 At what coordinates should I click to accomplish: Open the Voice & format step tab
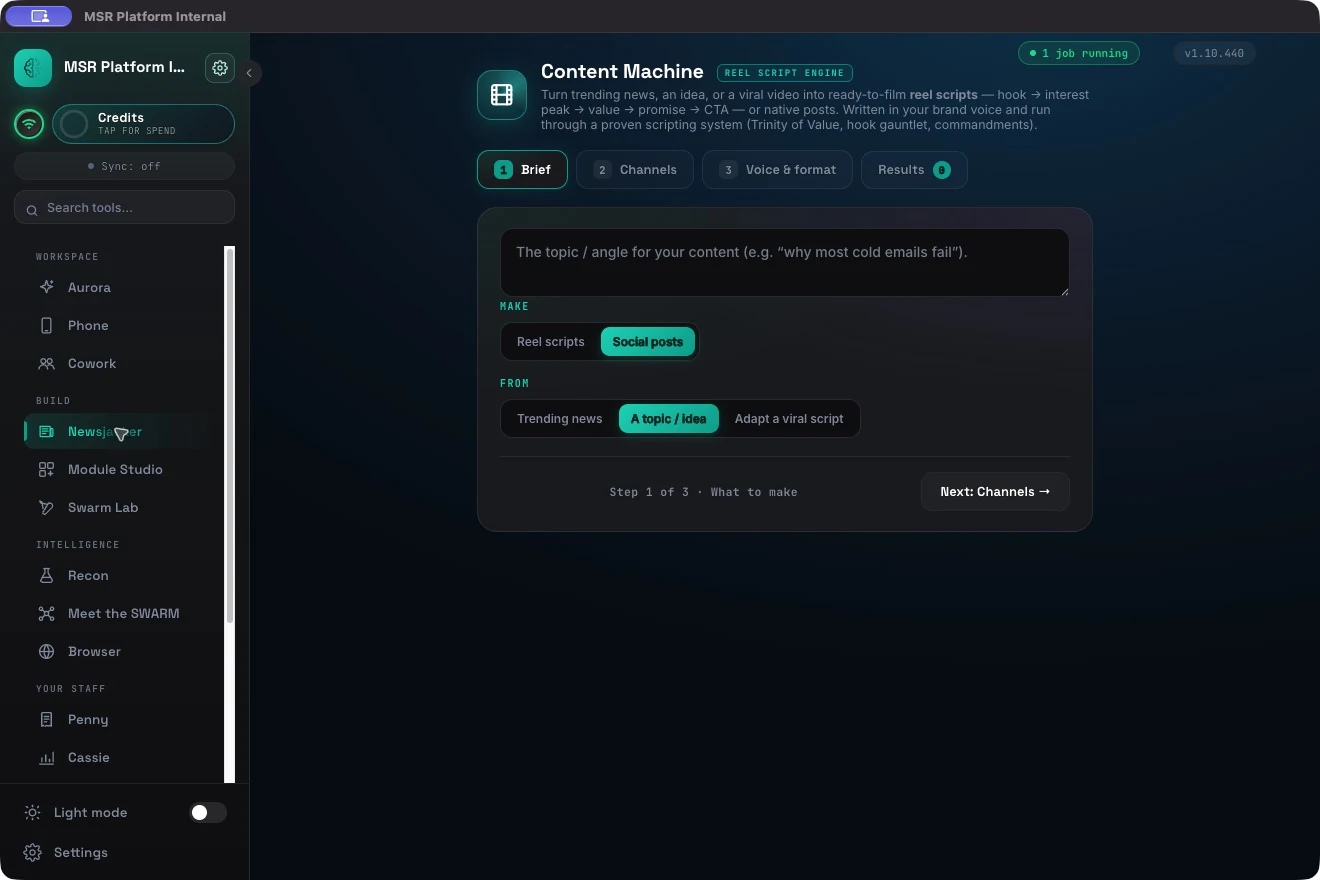pos(777,170)
